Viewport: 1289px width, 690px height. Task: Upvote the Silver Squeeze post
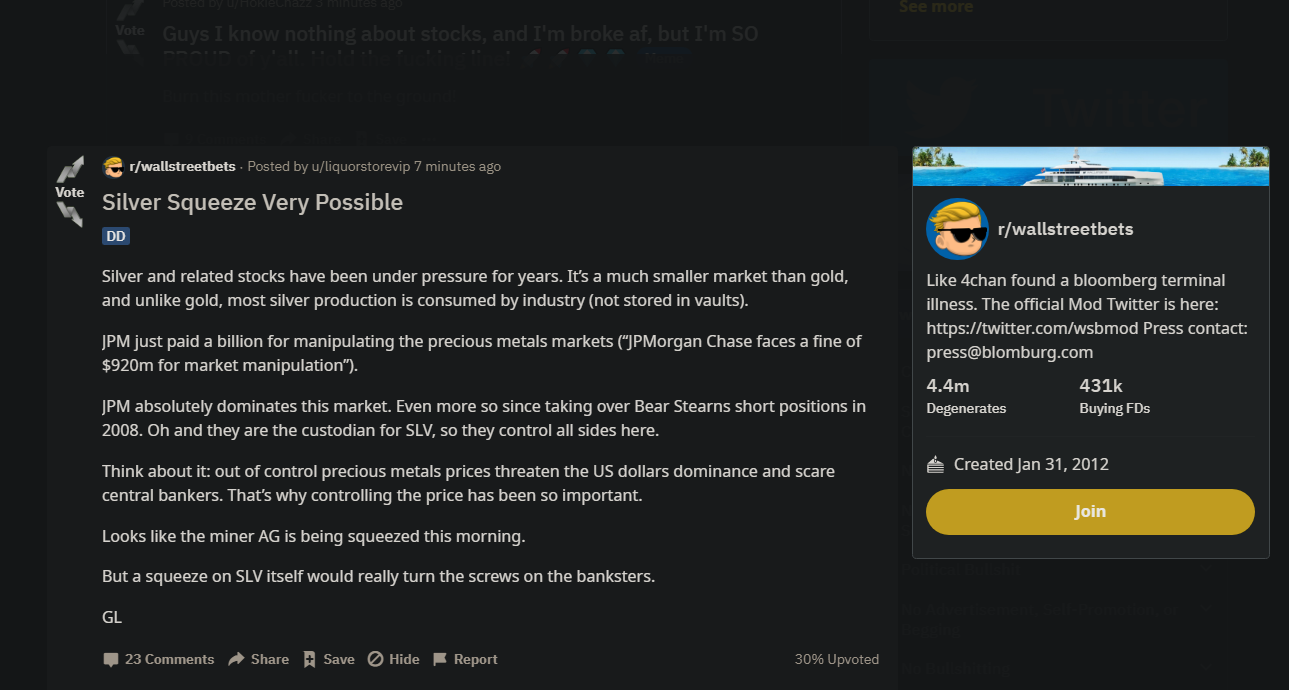[x=70, y=169]
